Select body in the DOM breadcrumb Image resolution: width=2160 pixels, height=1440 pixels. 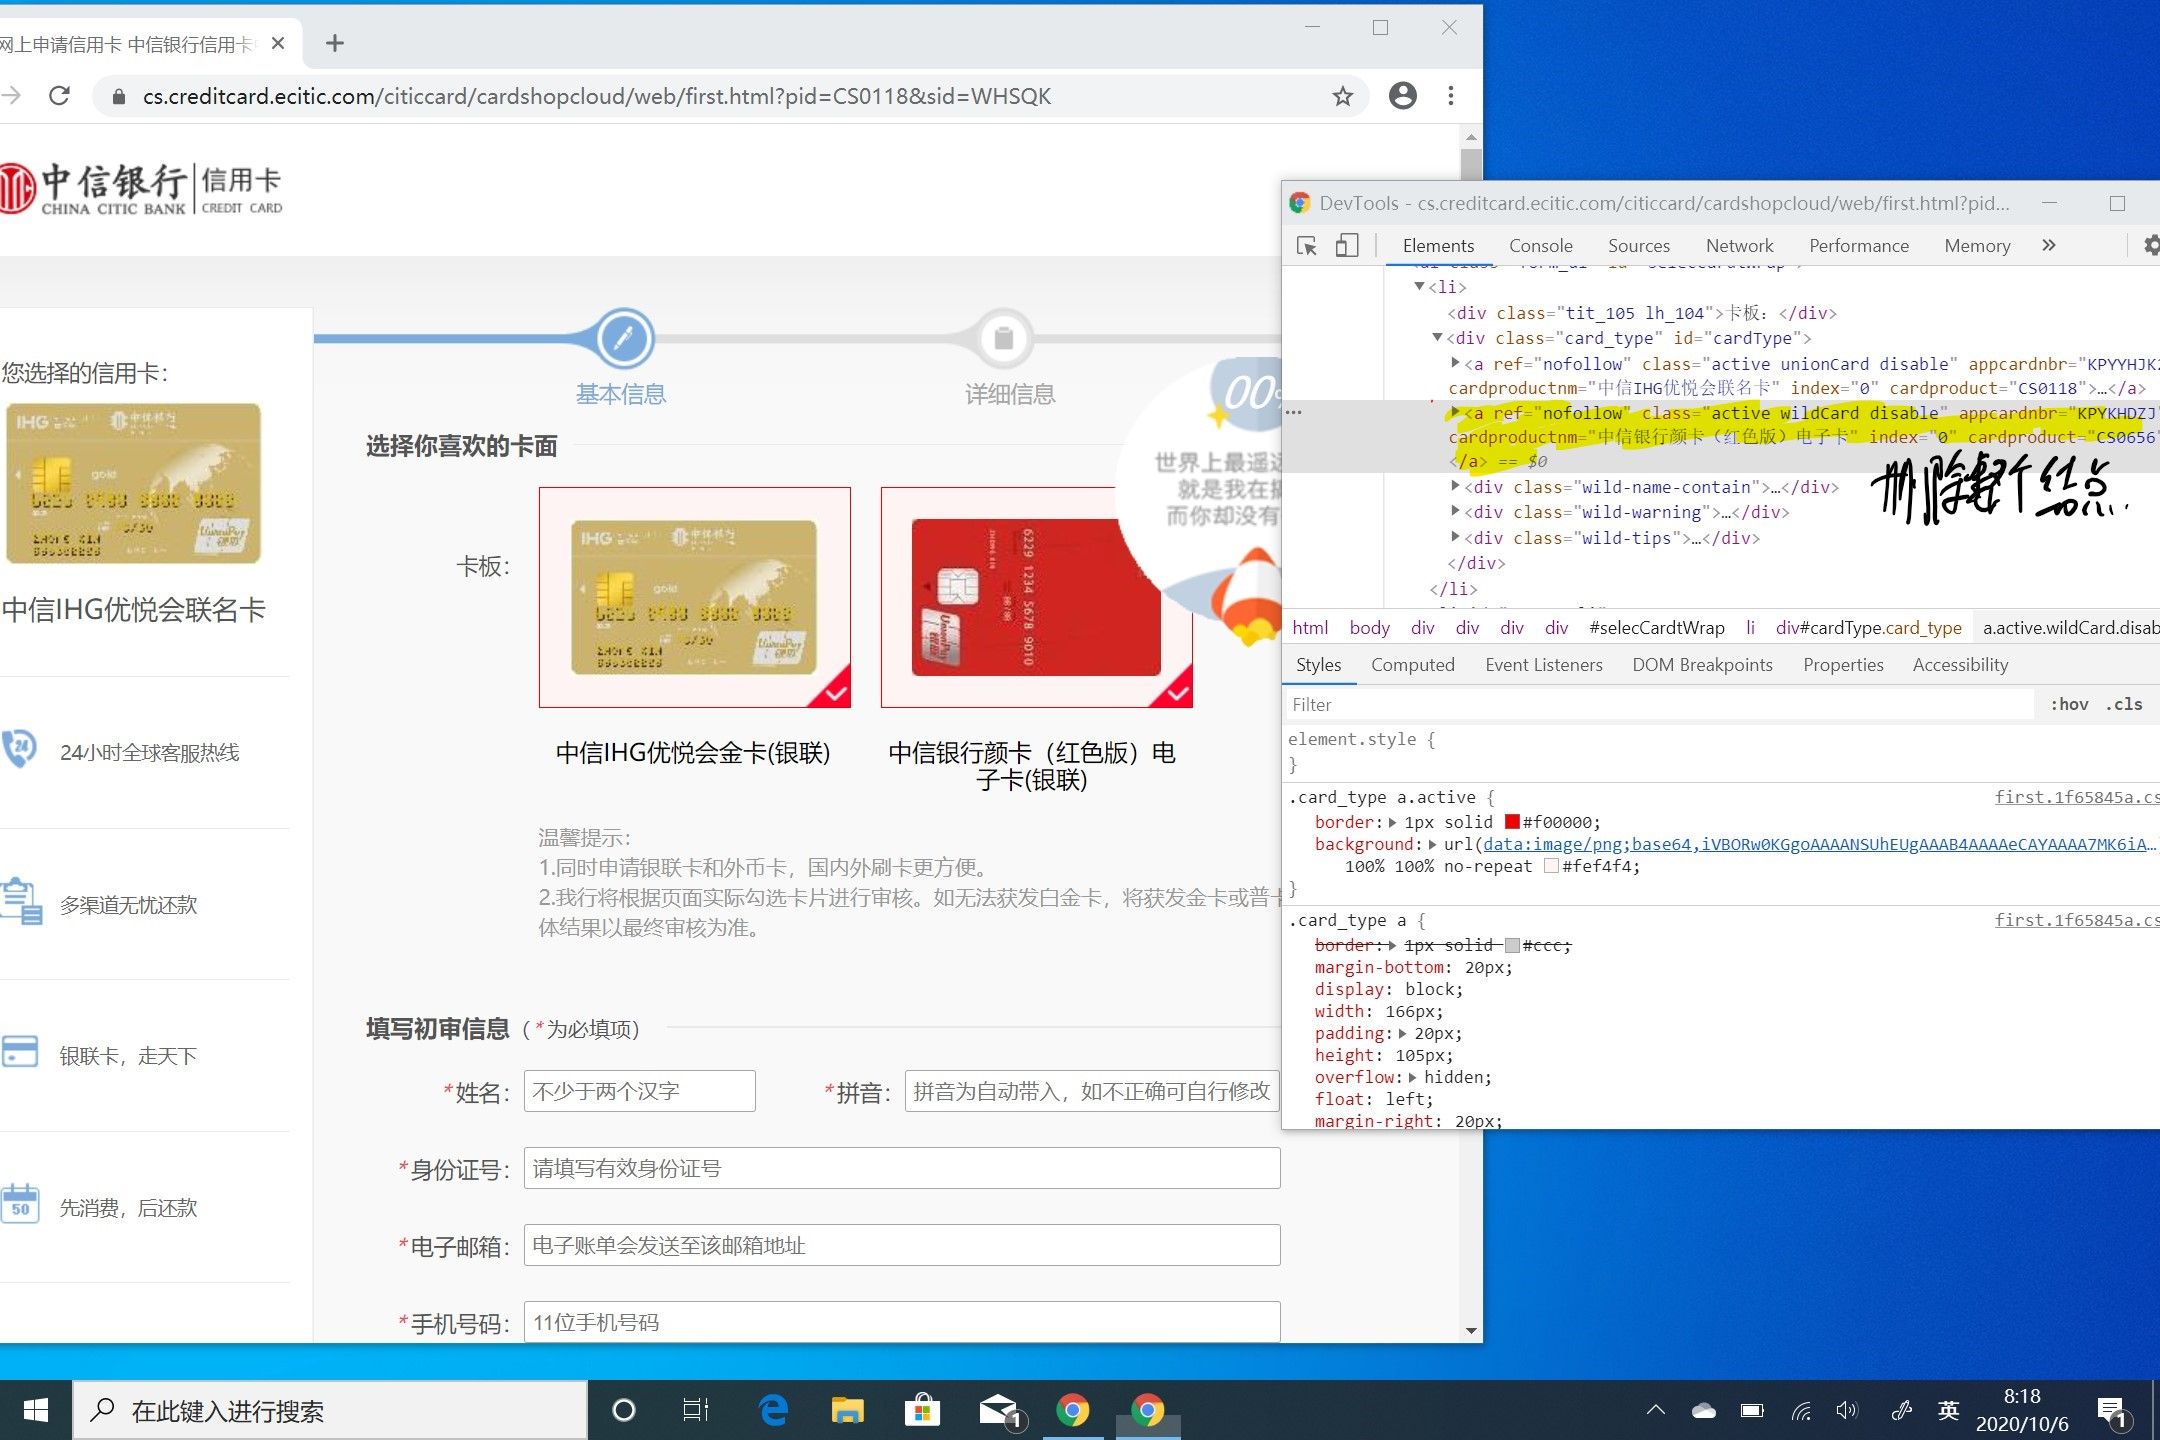click(x=1369, y=628)
